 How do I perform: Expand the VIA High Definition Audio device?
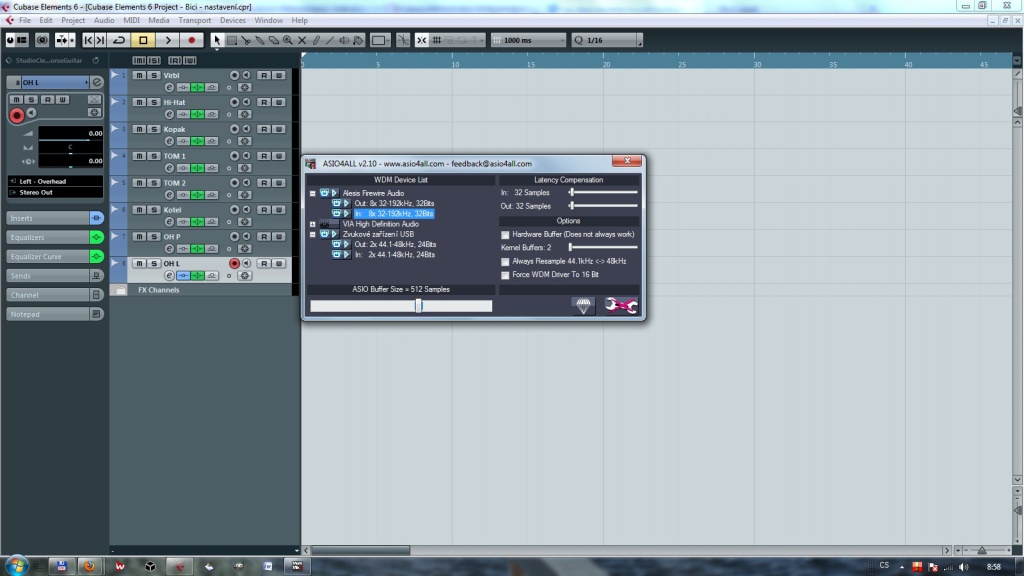tap(313, 224)
